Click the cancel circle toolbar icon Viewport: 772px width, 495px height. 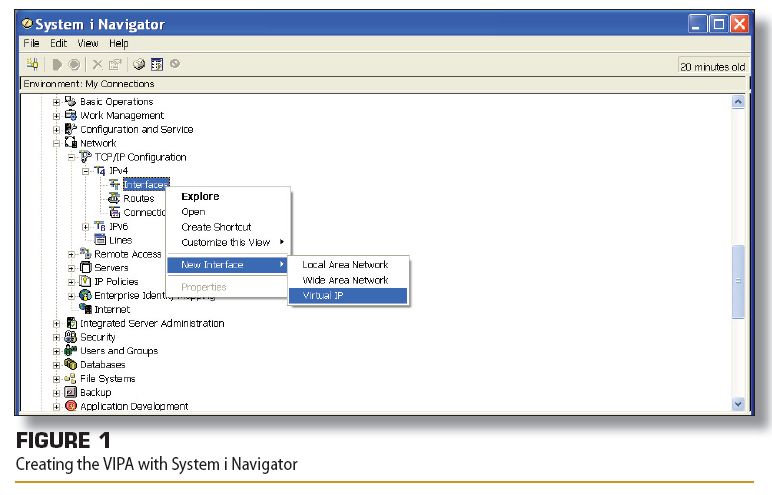click(175, 64)
